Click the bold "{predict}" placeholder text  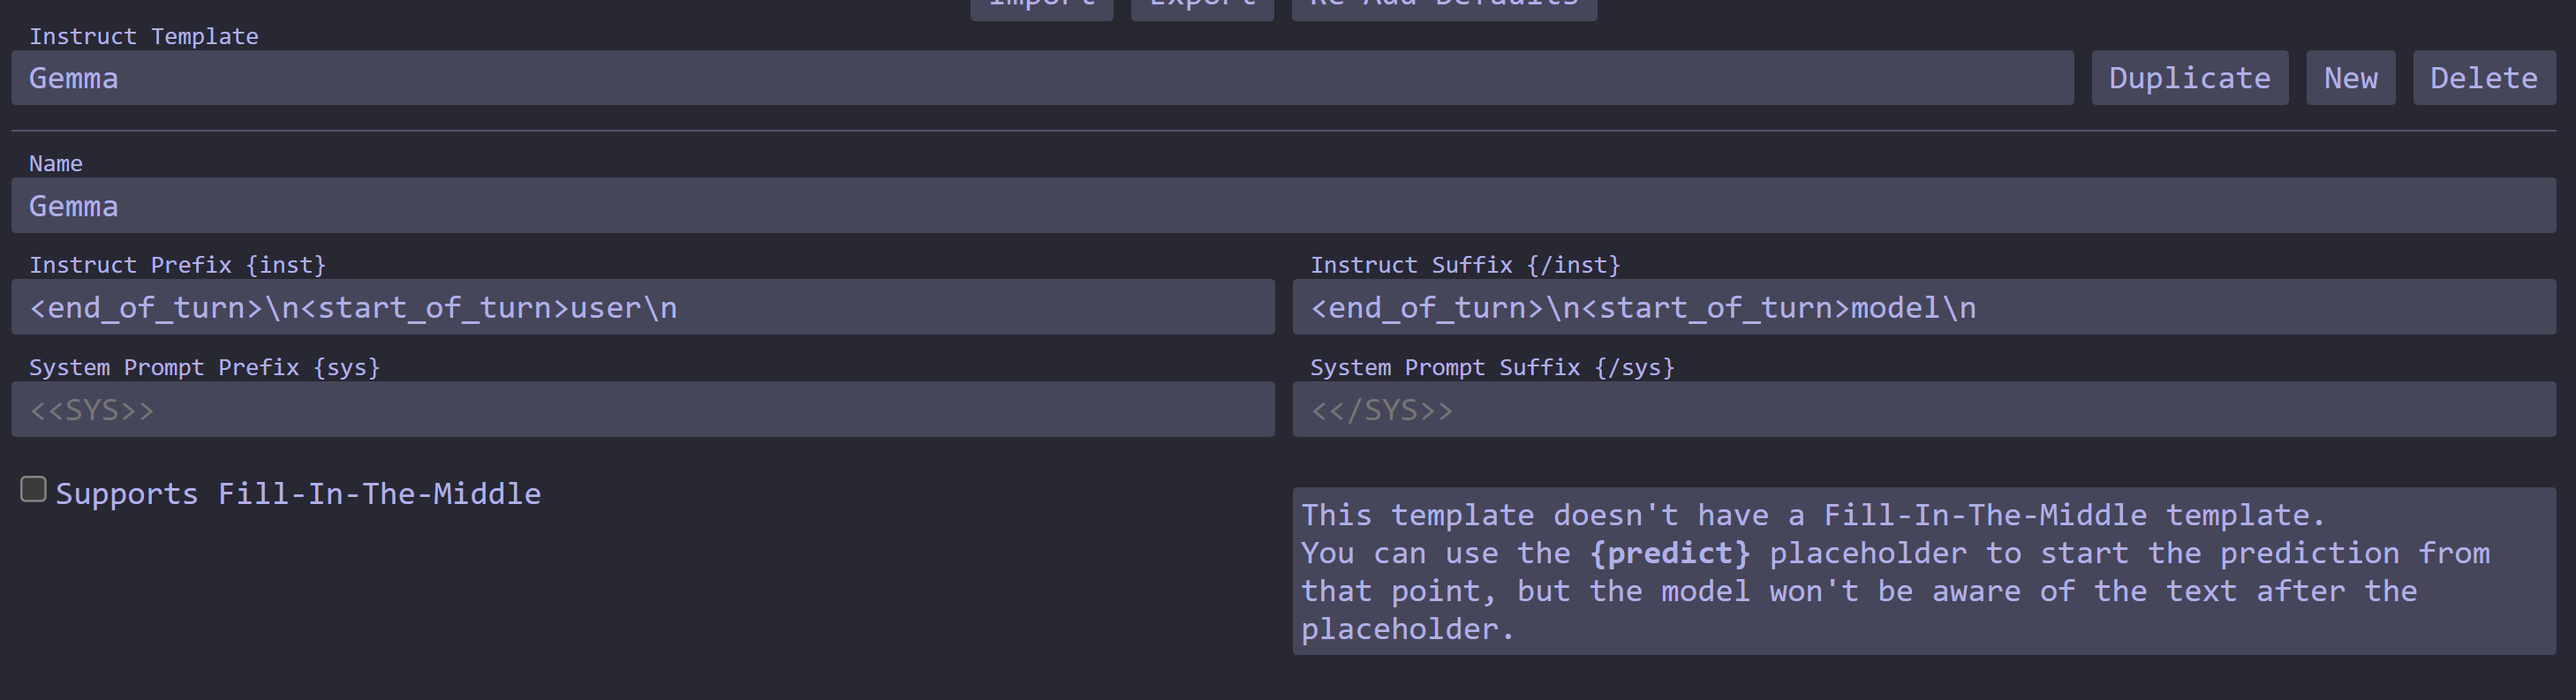click(x=1670, y=553)
